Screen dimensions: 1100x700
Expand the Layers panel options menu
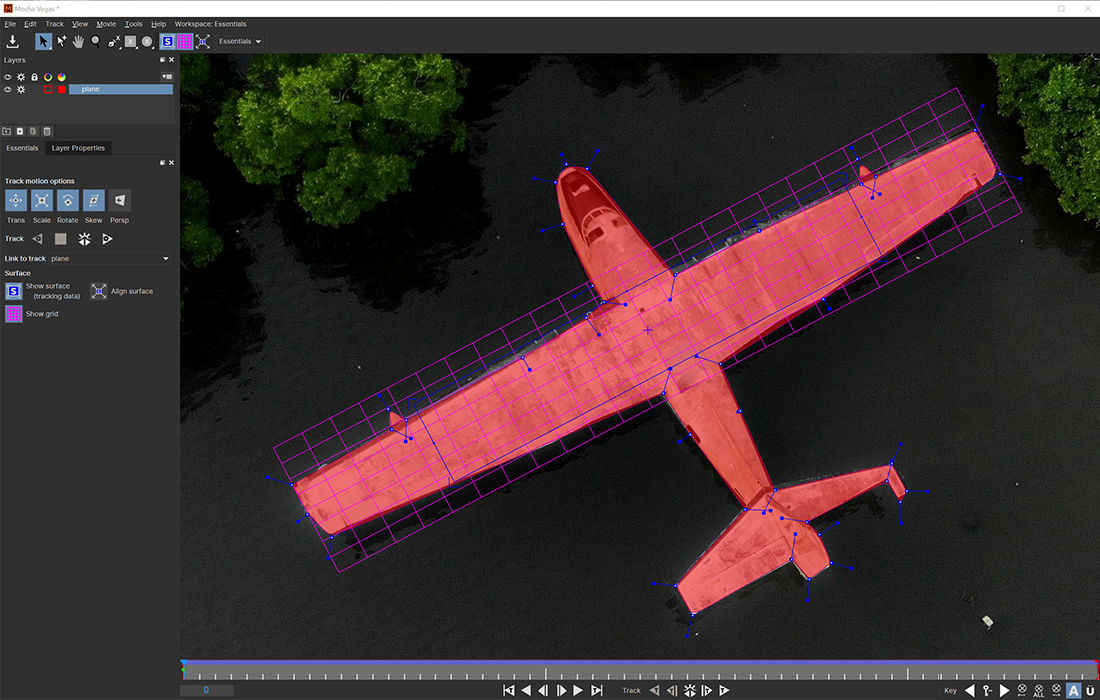pos(167,76)
